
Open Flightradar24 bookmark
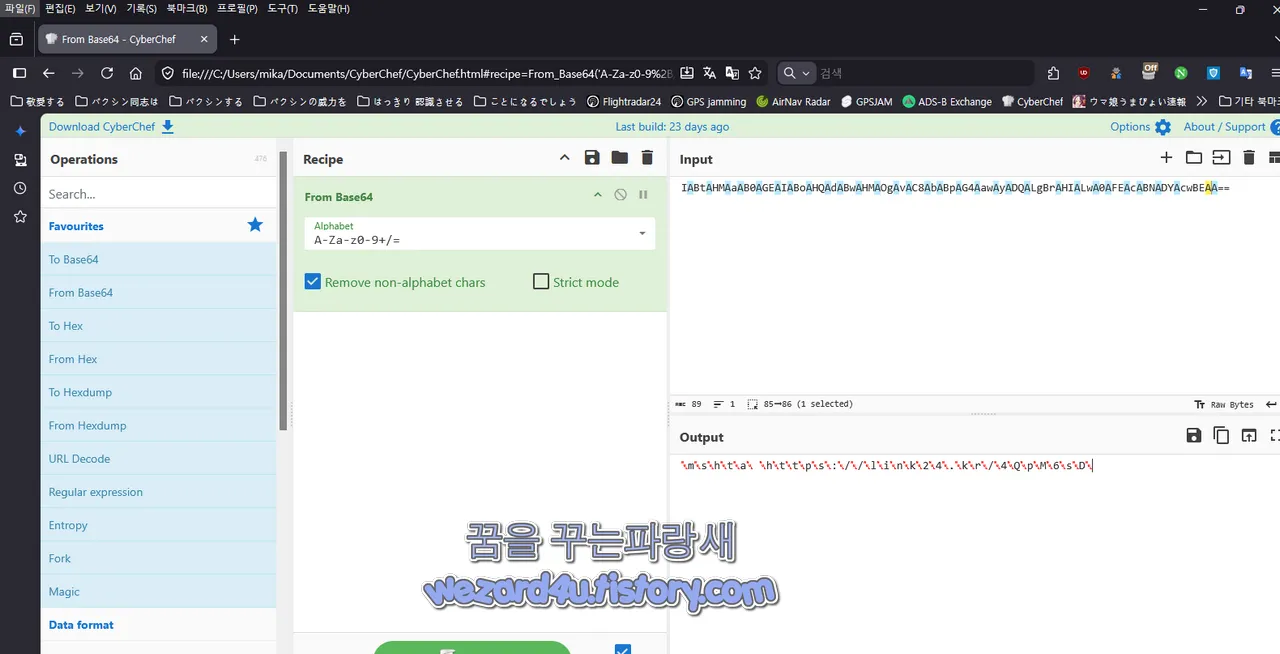coord(624,101)
